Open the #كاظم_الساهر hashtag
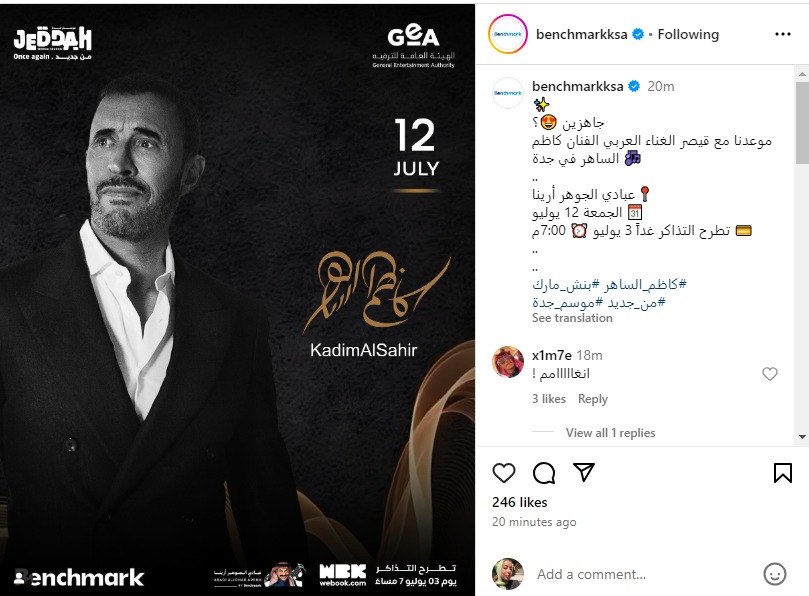 tap(645, 284)
